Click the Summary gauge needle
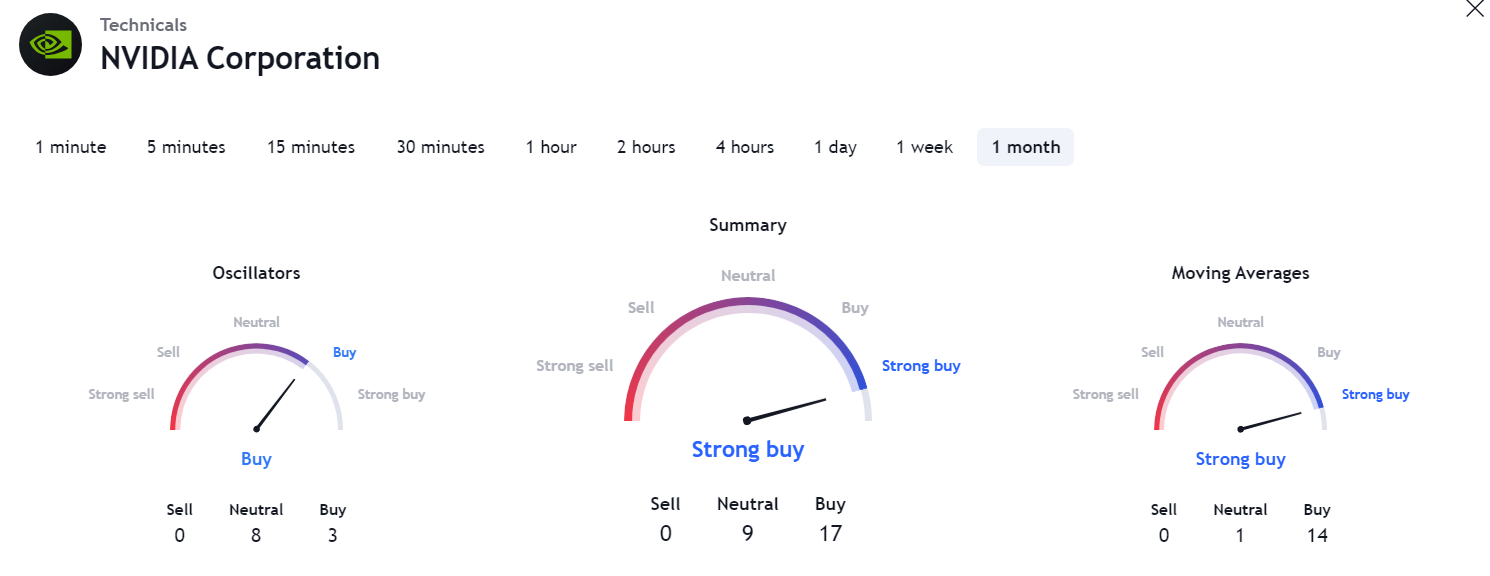The width and height of the screenshot is (1490, 576). coord(786,410)
